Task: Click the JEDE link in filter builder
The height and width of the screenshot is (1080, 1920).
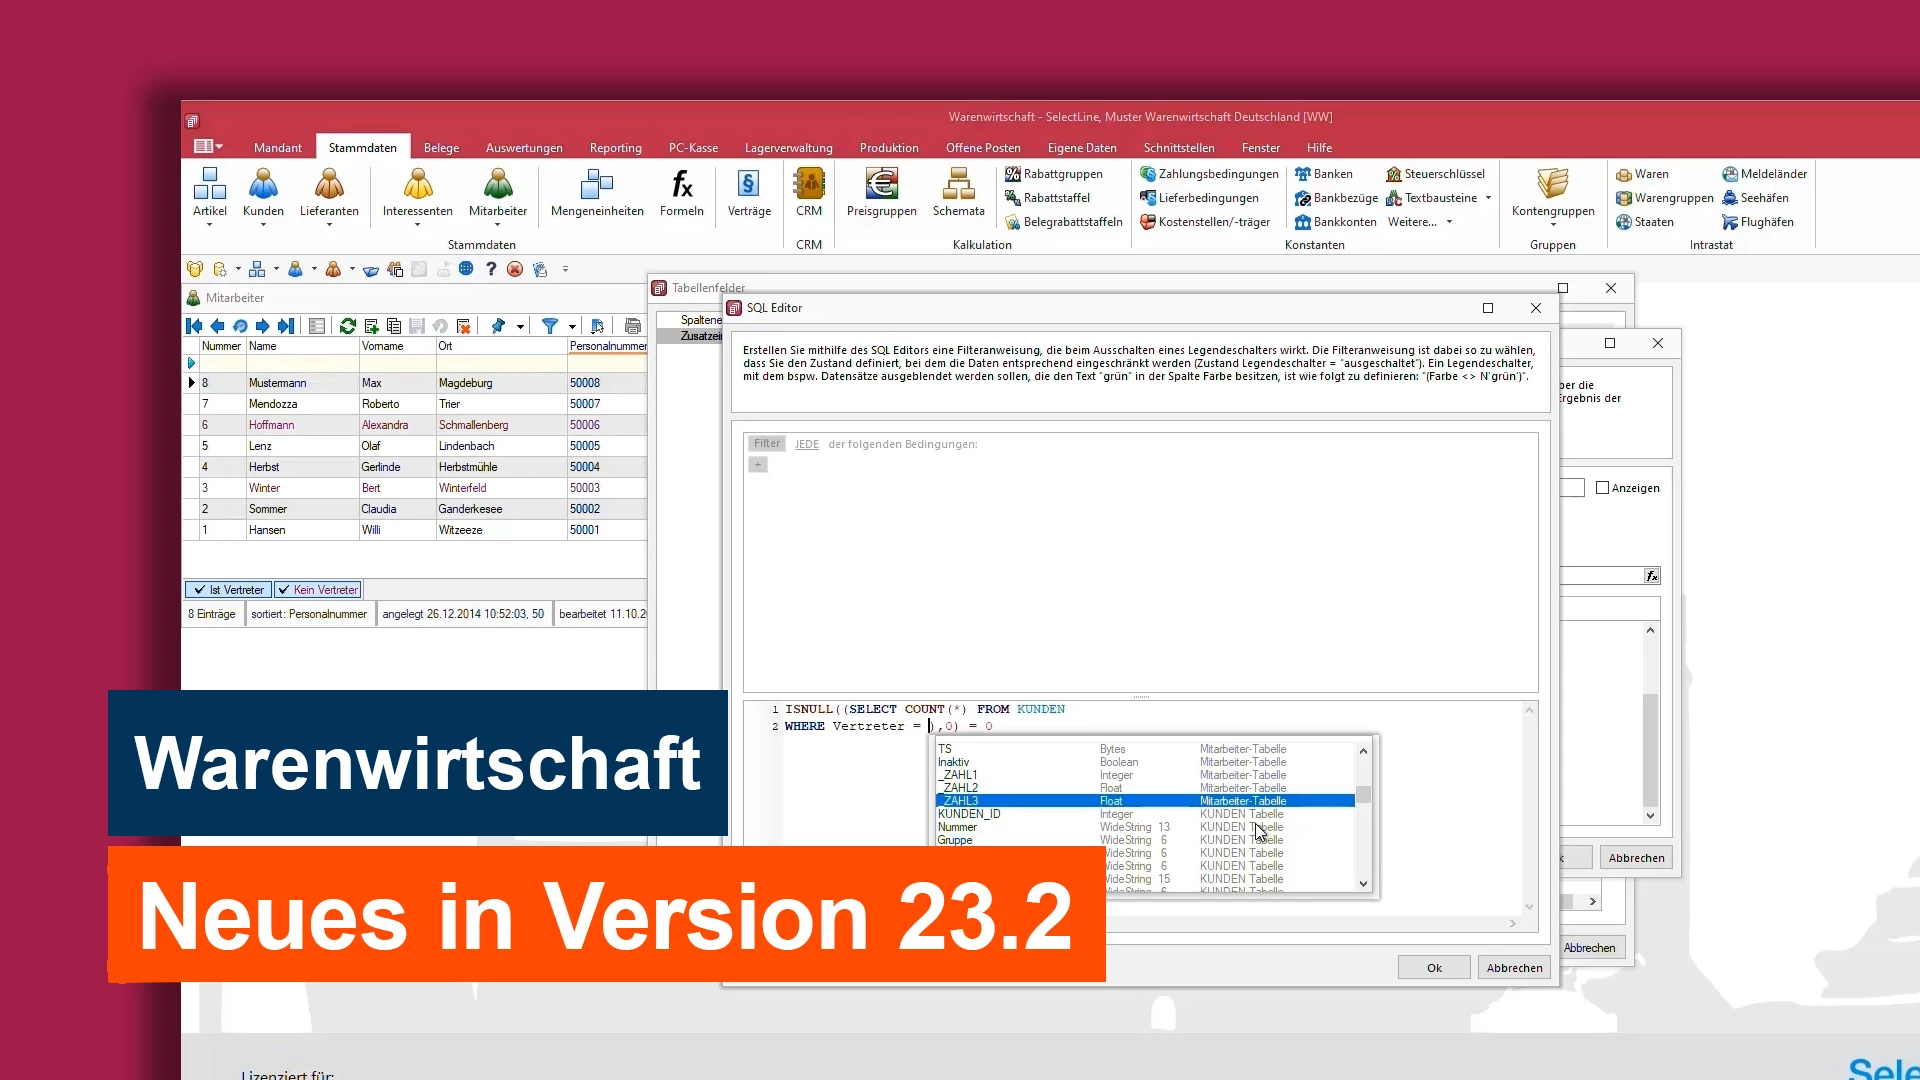Action: coord(807,444)
